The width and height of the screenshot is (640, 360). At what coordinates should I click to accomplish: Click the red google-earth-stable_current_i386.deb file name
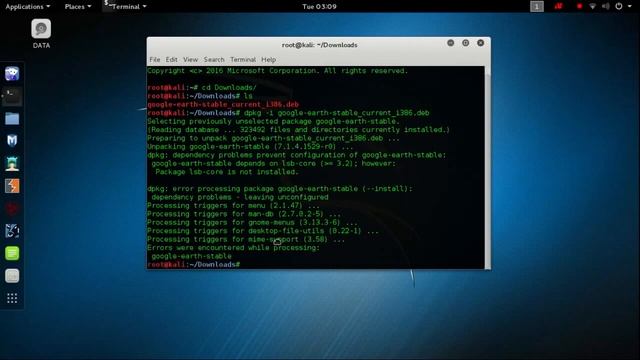223,104
